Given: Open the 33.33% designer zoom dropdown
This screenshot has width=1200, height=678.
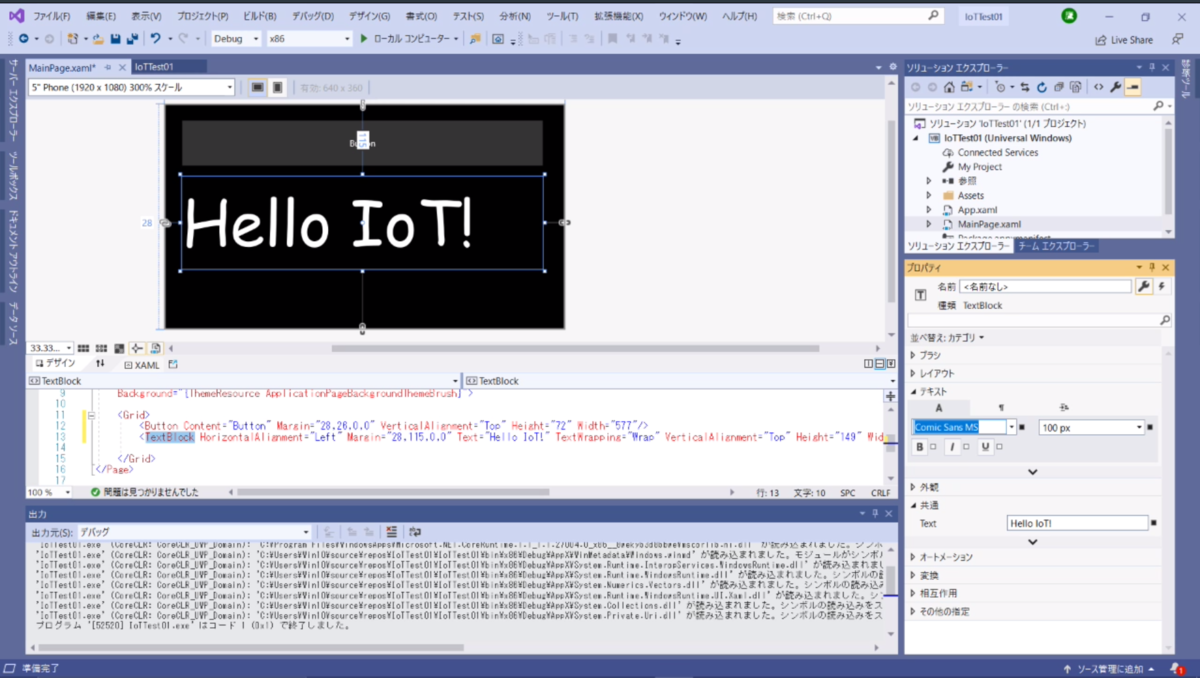Looking at the screenshot, I should 50,348.
